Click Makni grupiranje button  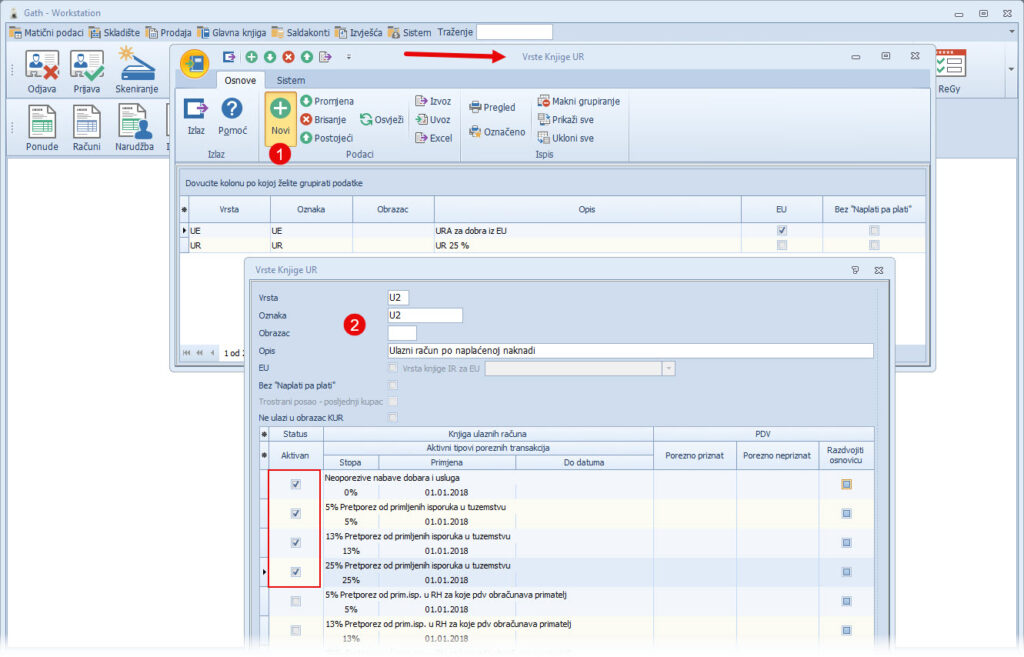point(578,101)
